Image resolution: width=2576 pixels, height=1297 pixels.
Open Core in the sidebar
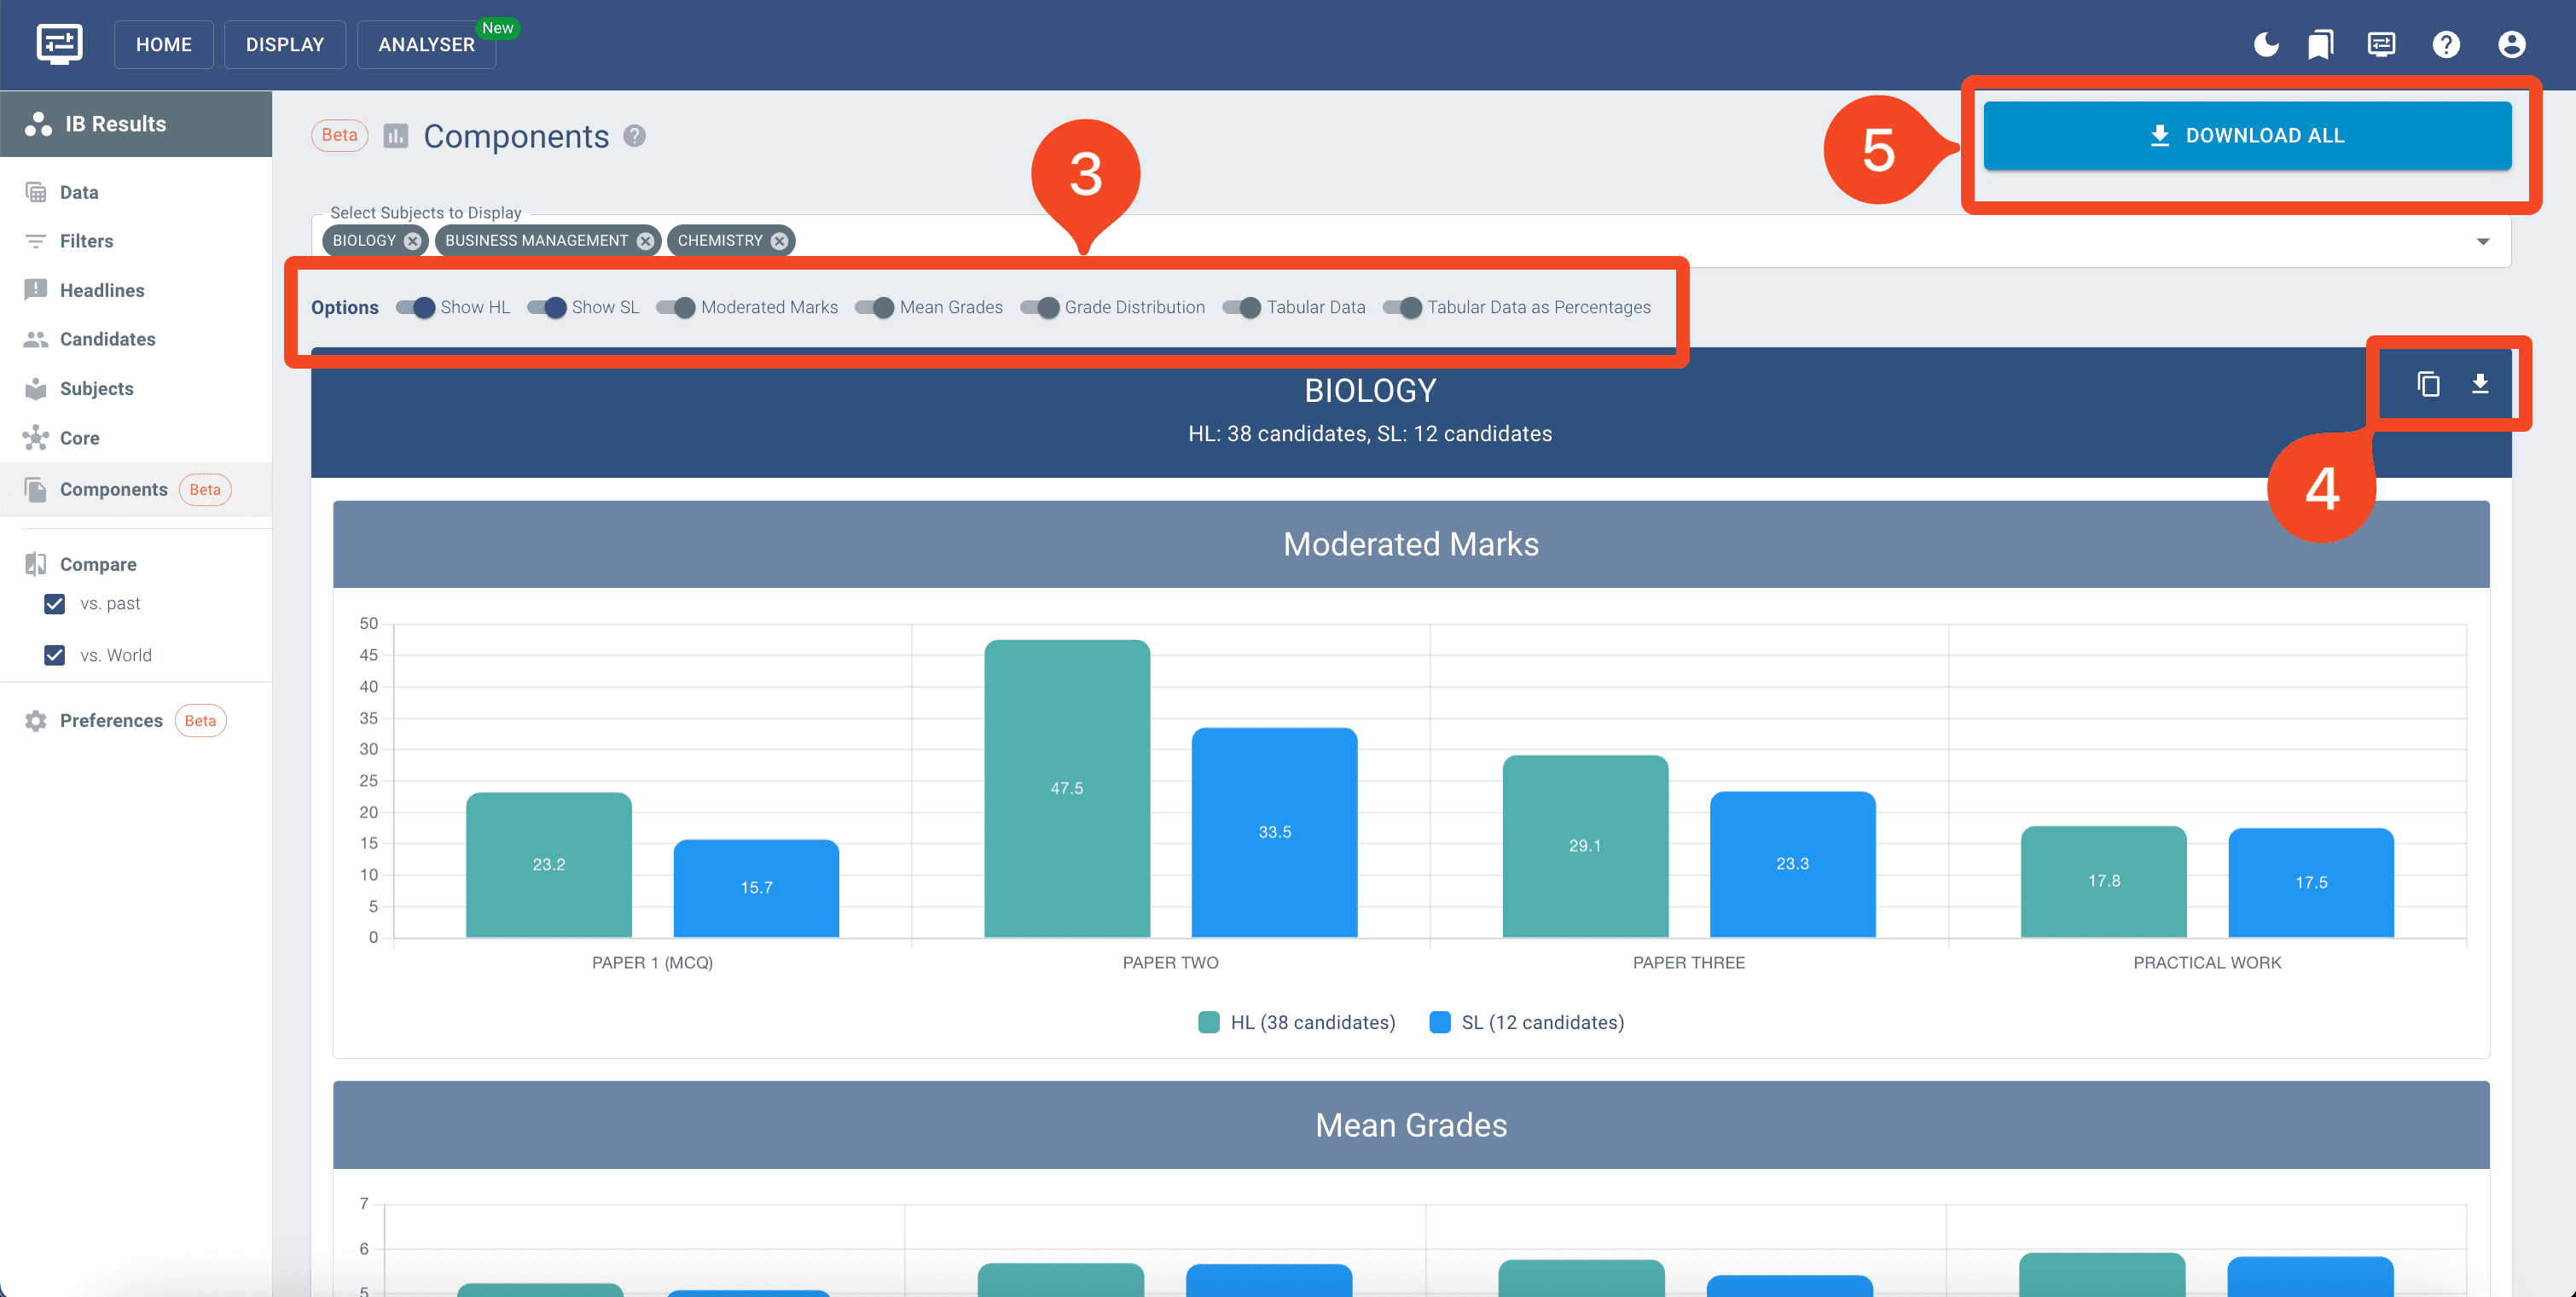pyautogui.click(x=136, y=438)
